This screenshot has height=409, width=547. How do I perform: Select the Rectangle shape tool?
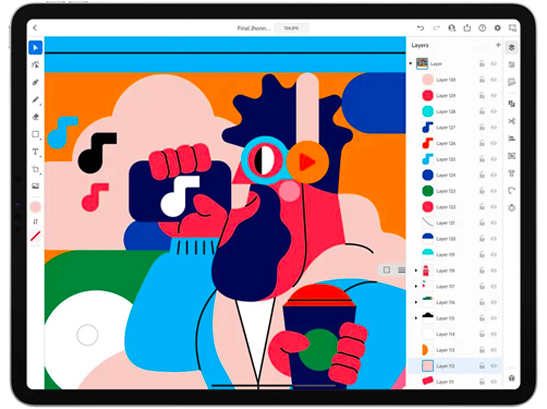coord(35,134)
